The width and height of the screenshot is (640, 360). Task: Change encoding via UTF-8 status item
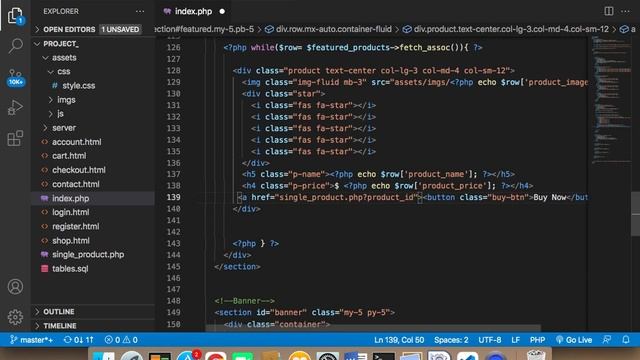click(x=490, y=340)
